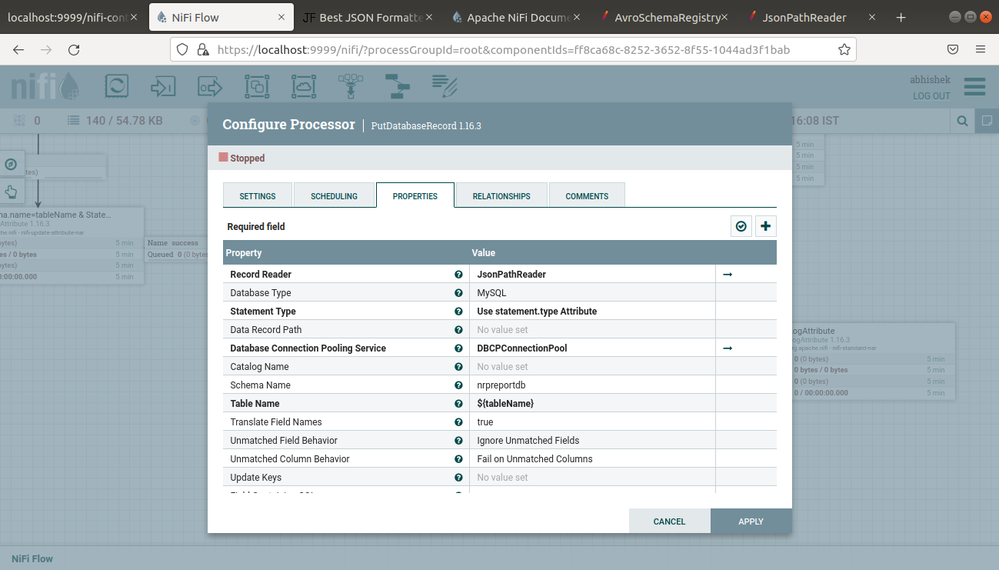The height and width of the screenshot is (570, 999).
Task: Open Statement Type value dropdown
Action: (x=592, y=311)
